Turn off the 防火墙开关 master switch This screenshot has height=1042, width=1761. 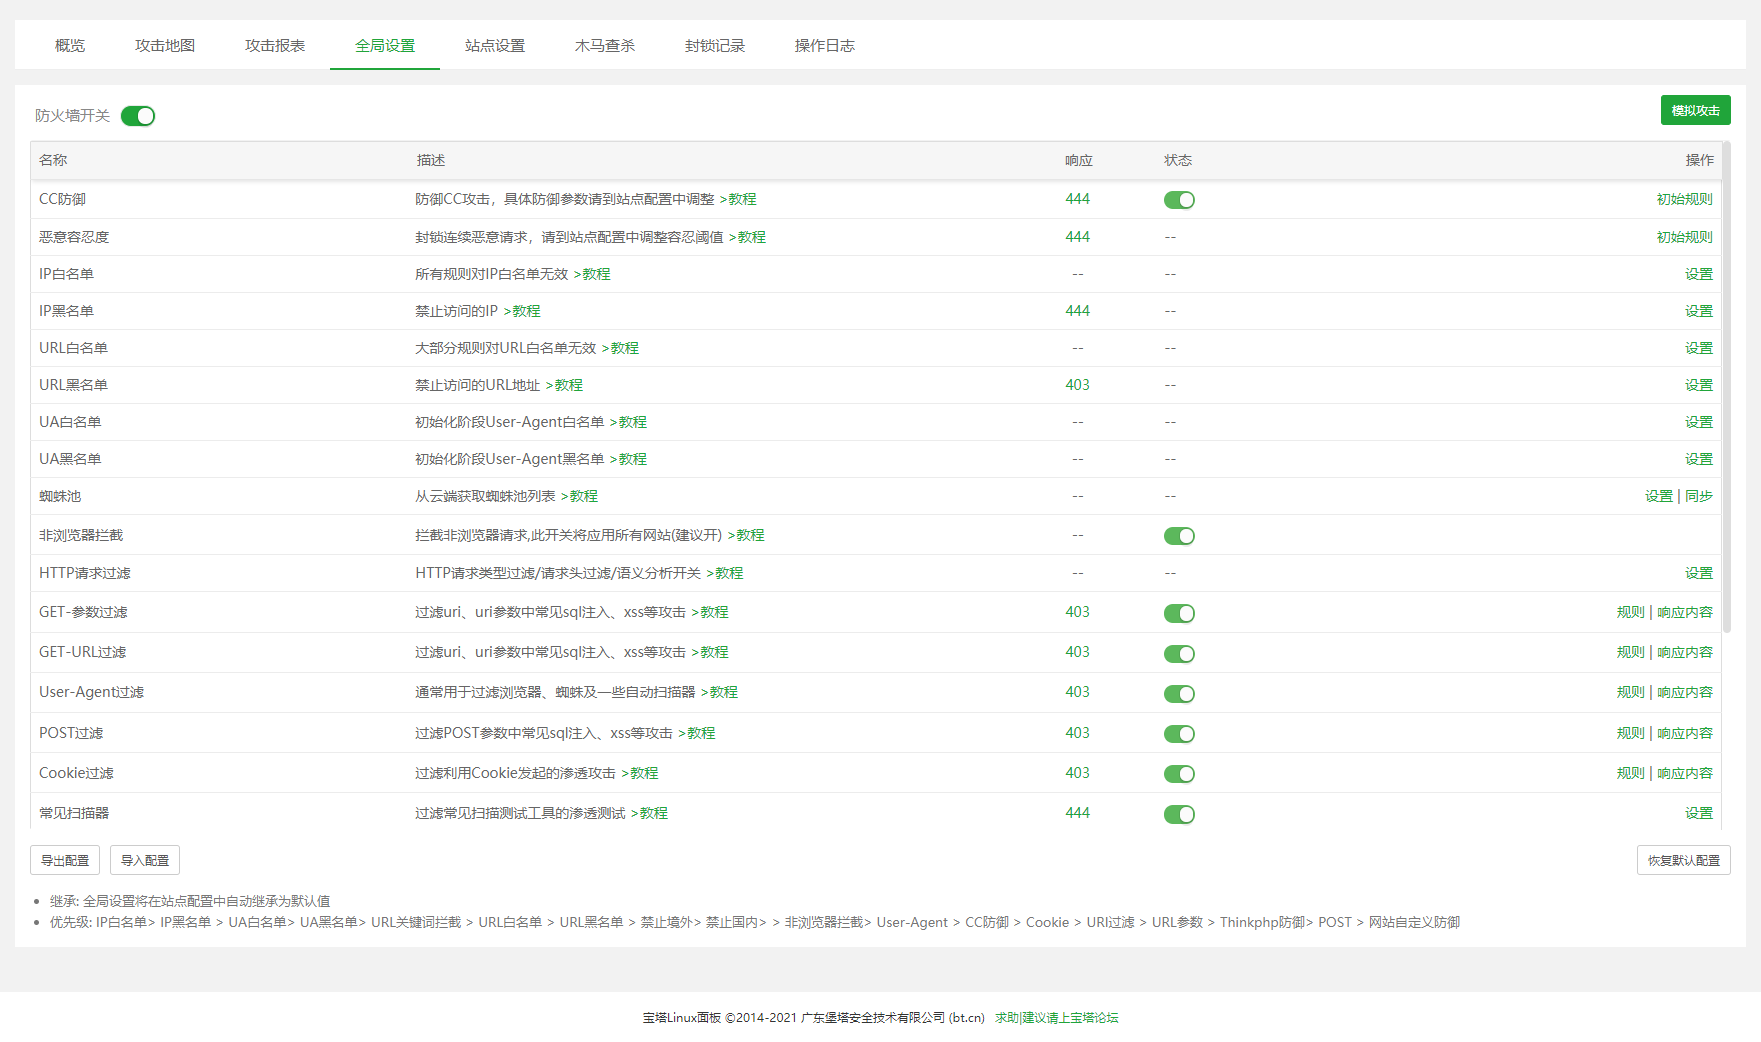(138, 116)
